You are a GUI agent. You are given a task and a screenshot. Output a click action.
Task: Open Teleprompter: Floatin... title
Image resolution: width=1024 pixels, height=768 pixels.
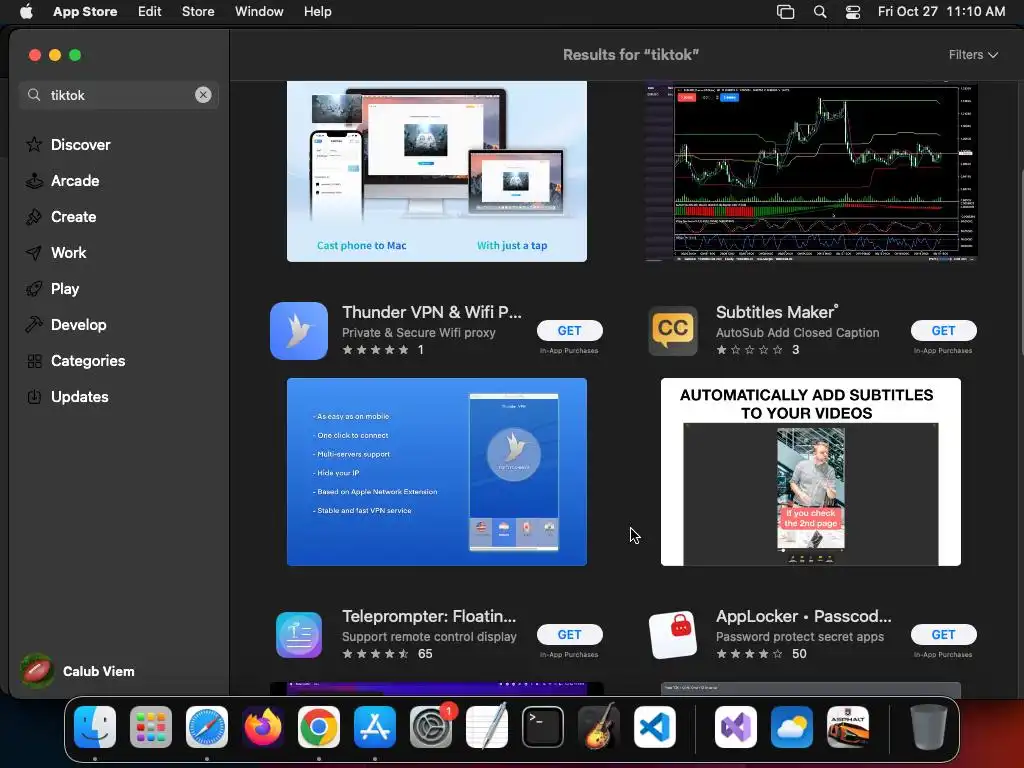coord(429,616)
